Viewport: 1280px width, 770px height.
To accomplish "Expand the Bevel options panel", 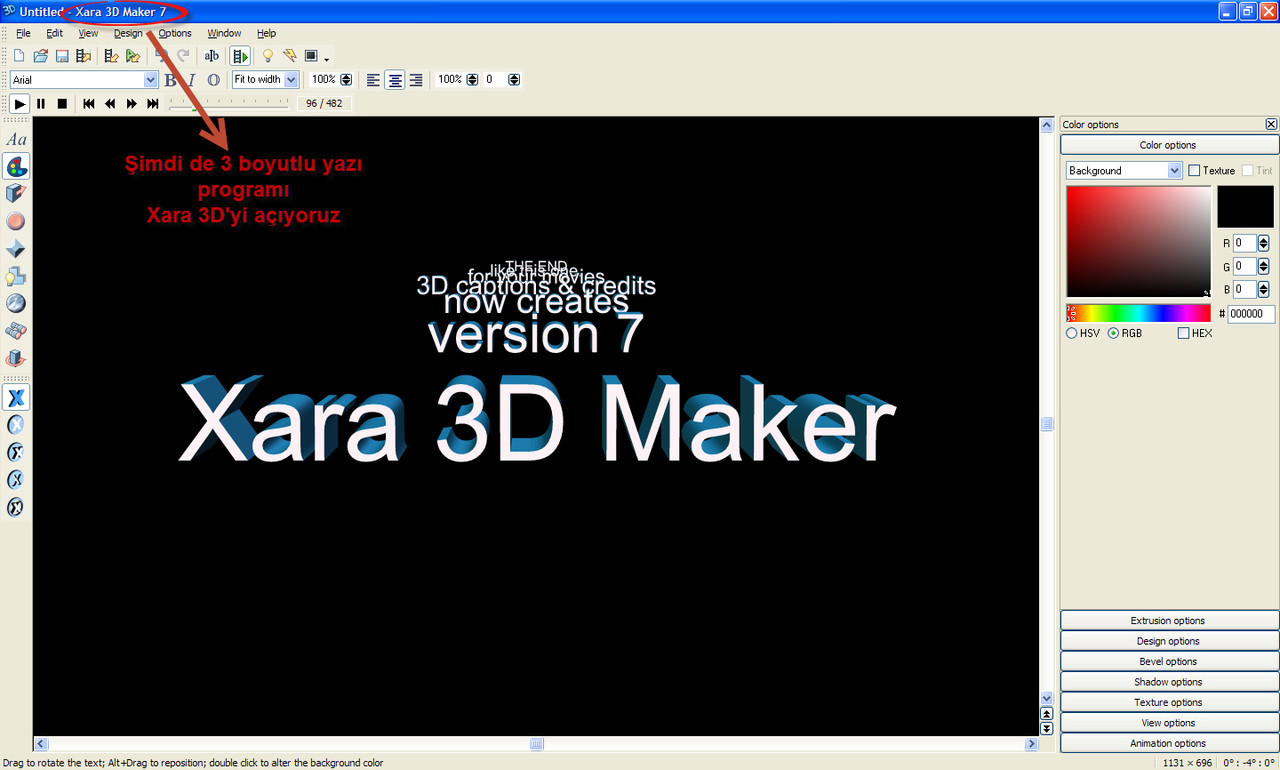I will tap(1168, 661).
